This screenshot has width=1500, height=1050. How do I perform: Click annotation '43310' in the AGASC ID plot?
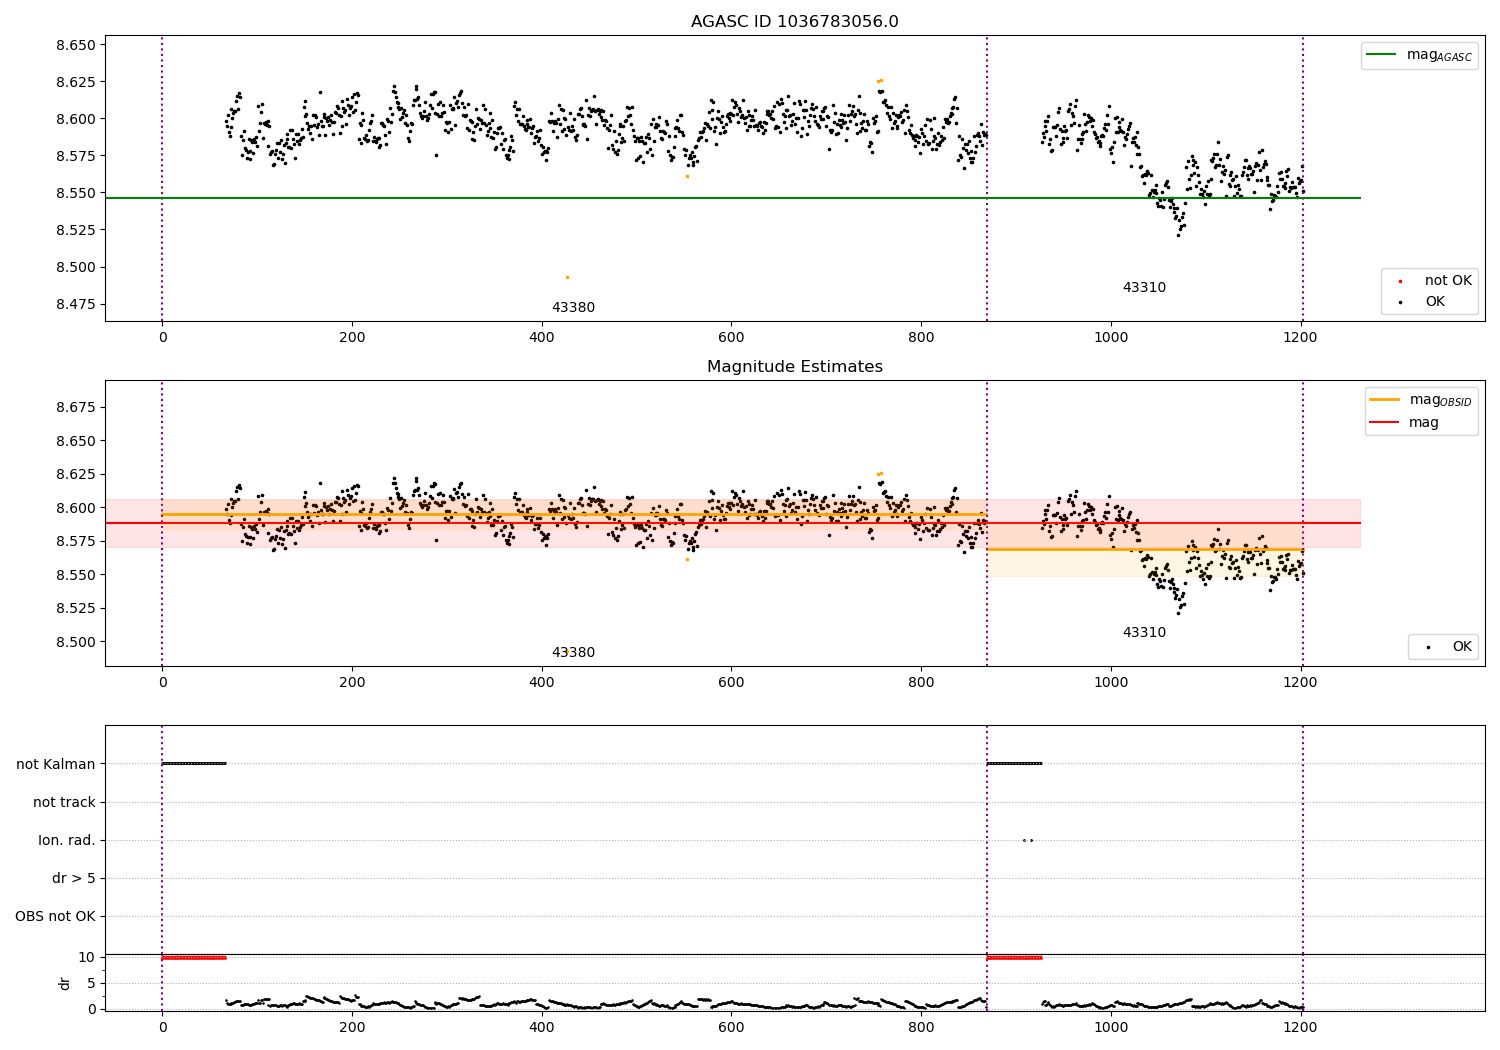pos(1144,288)
